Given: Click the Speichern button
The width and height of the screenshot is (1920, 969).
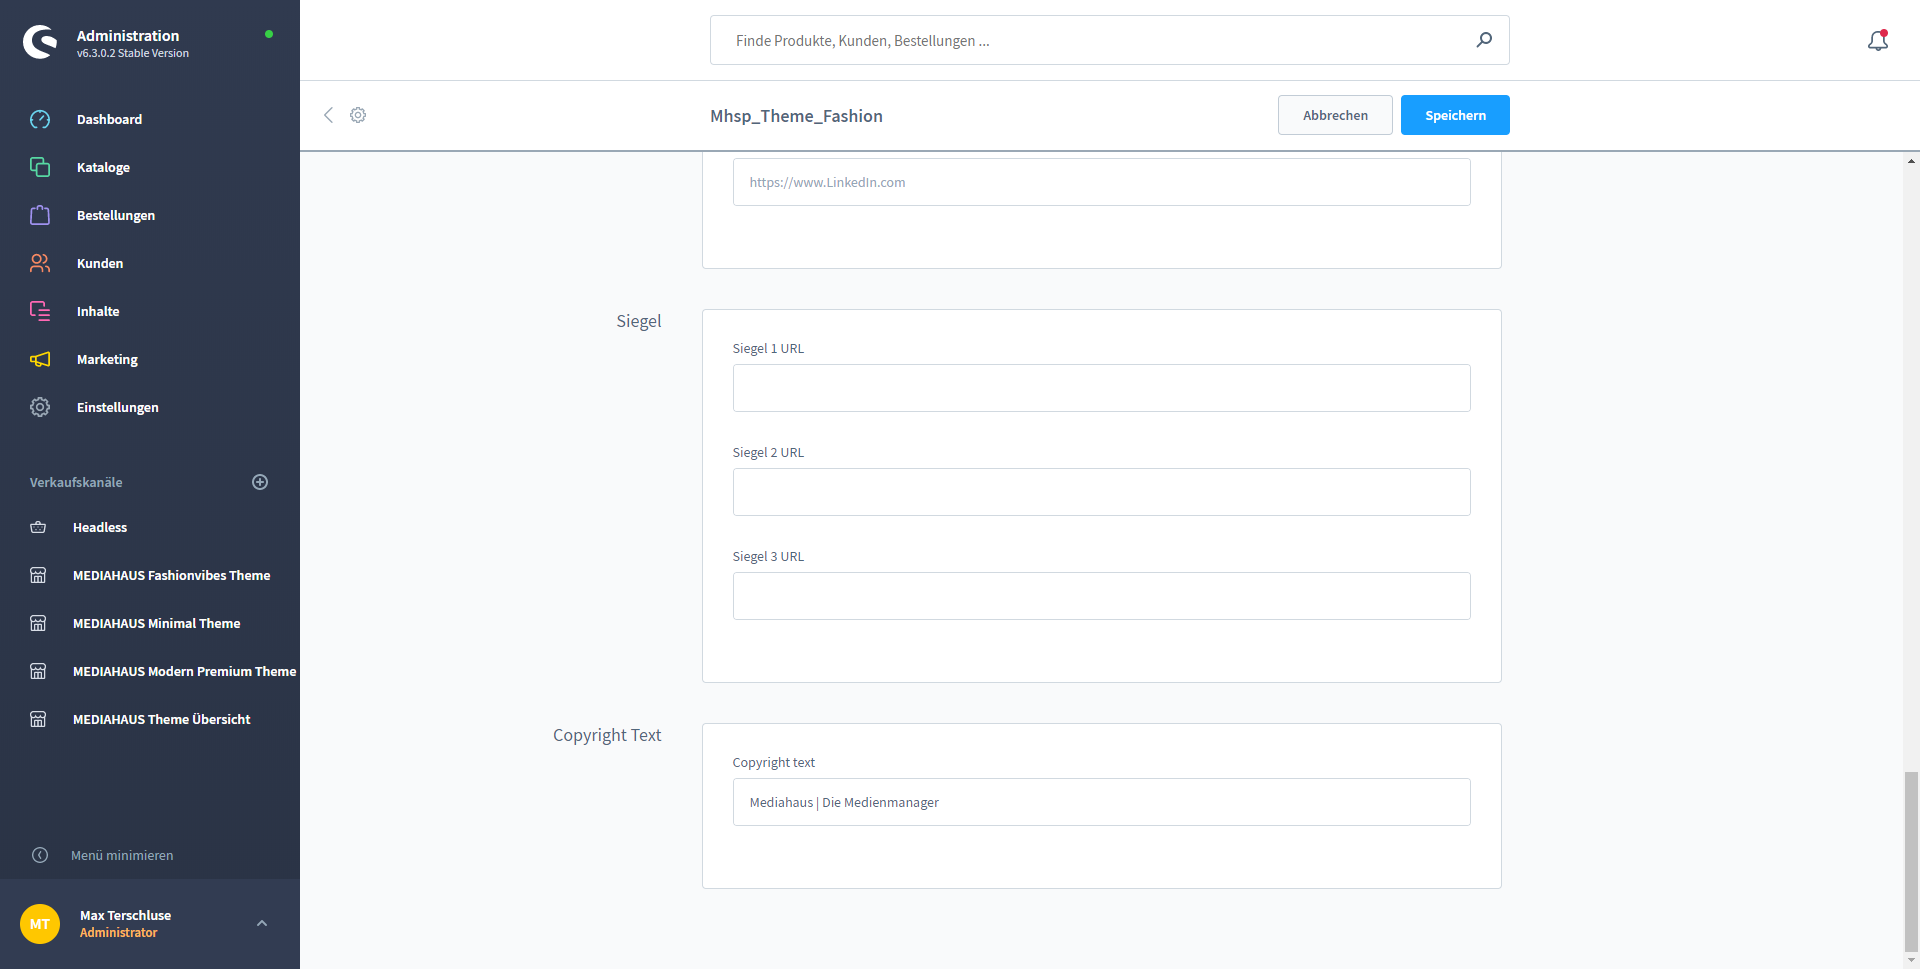Looking at the screenshot, I should (x=1454, y=115).
